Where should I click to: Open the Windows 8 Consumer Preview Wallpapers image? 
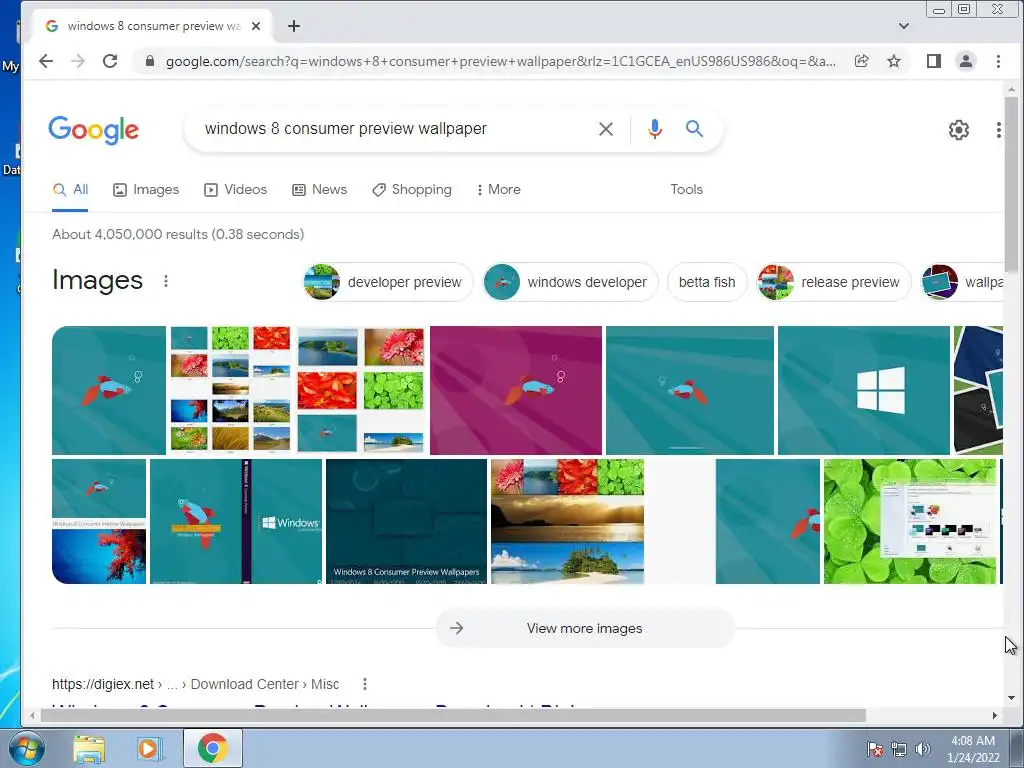click(x=406, y=522)
